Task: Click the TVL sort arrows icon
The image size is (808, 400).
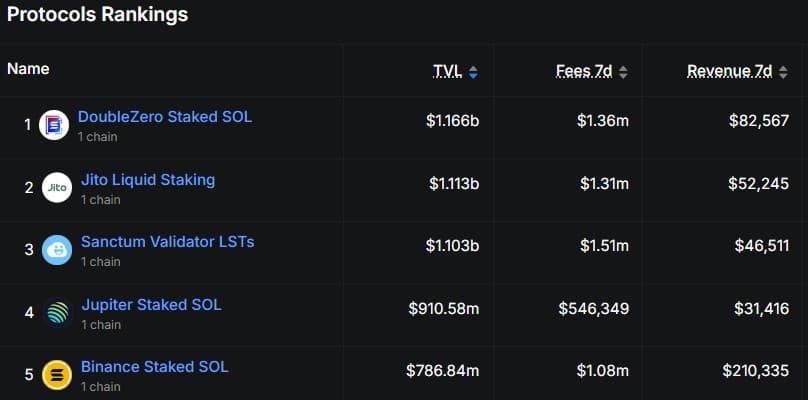Action: (x=473, y=72)
